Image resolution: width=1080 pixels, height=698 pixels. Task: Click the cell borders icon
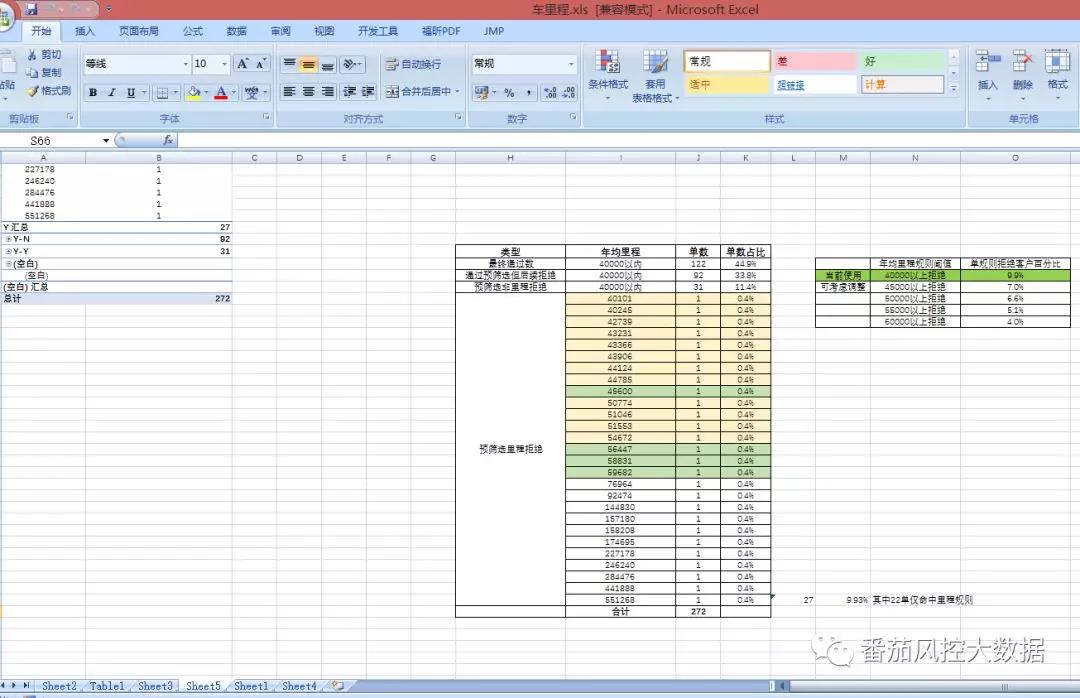pos(163,92)
